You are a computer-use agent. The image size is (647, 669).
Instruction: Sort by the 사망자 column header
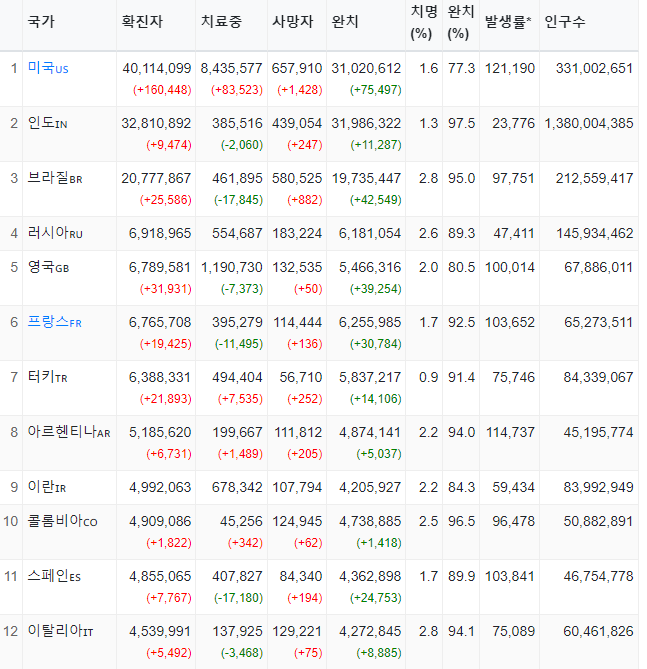(x=293, y=21)
